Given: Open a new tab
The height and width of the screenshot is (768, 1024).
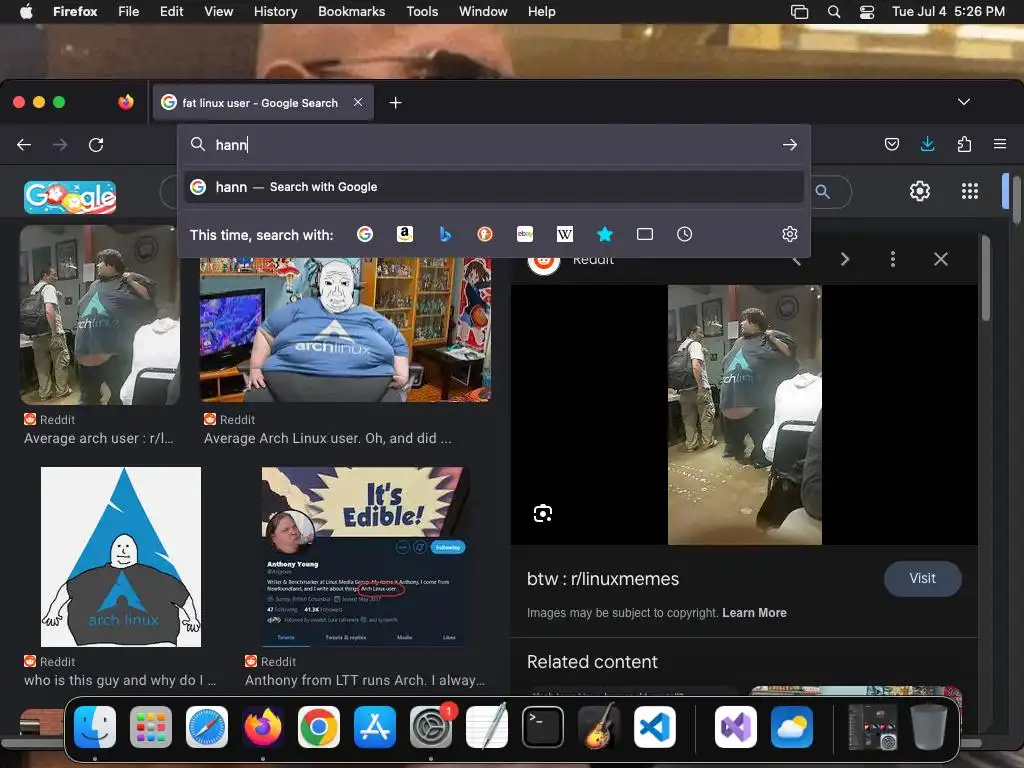Looking at the screenshot, I should tap(395, 103).
